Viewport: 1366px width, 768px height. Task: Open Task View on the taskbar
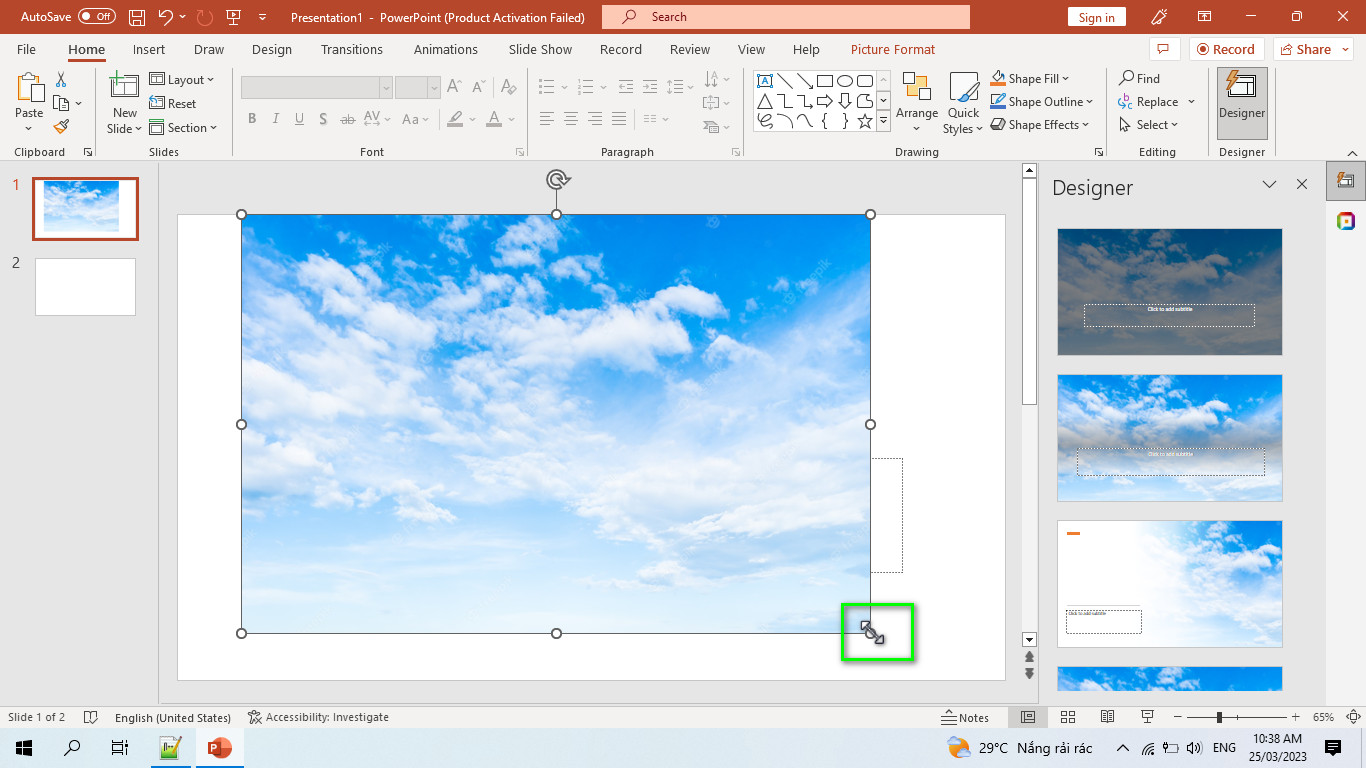[x=120, y=747]
